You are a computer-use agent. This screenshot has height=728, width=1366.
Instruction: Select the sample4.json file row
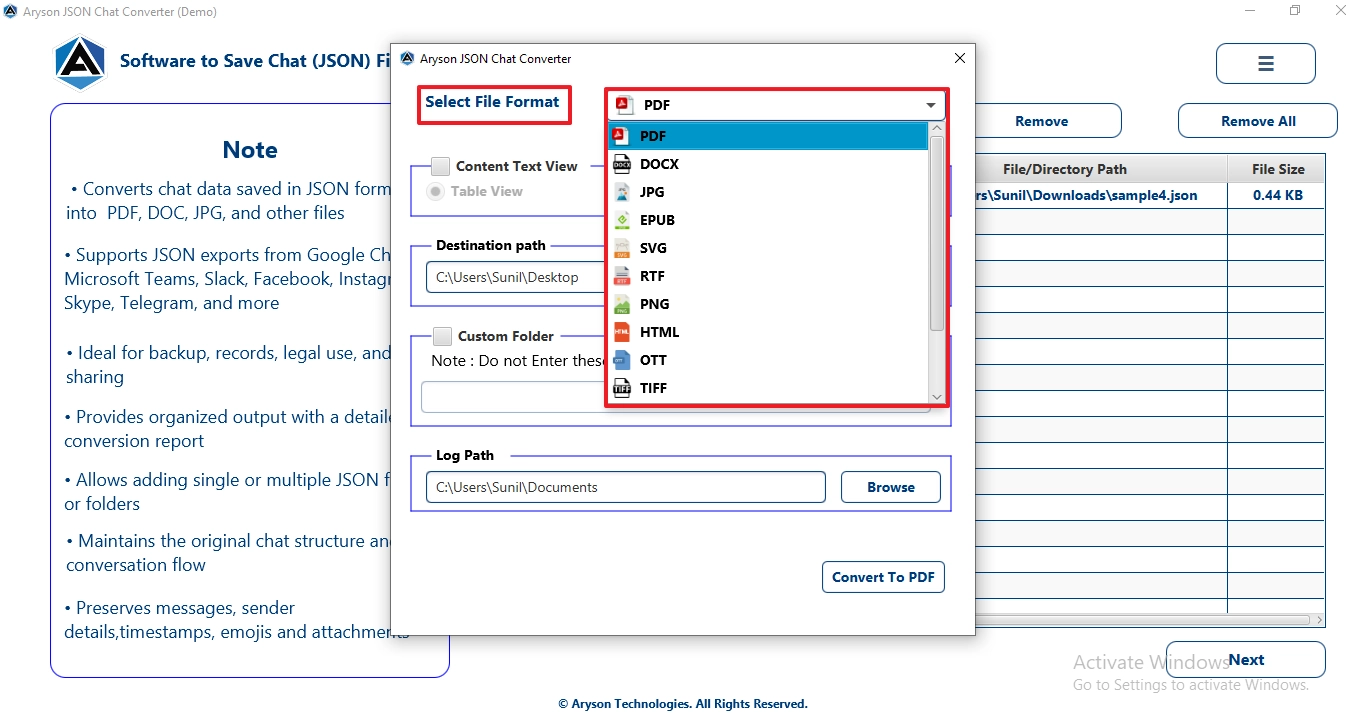pyautogui.click(x=1150, y=195)
